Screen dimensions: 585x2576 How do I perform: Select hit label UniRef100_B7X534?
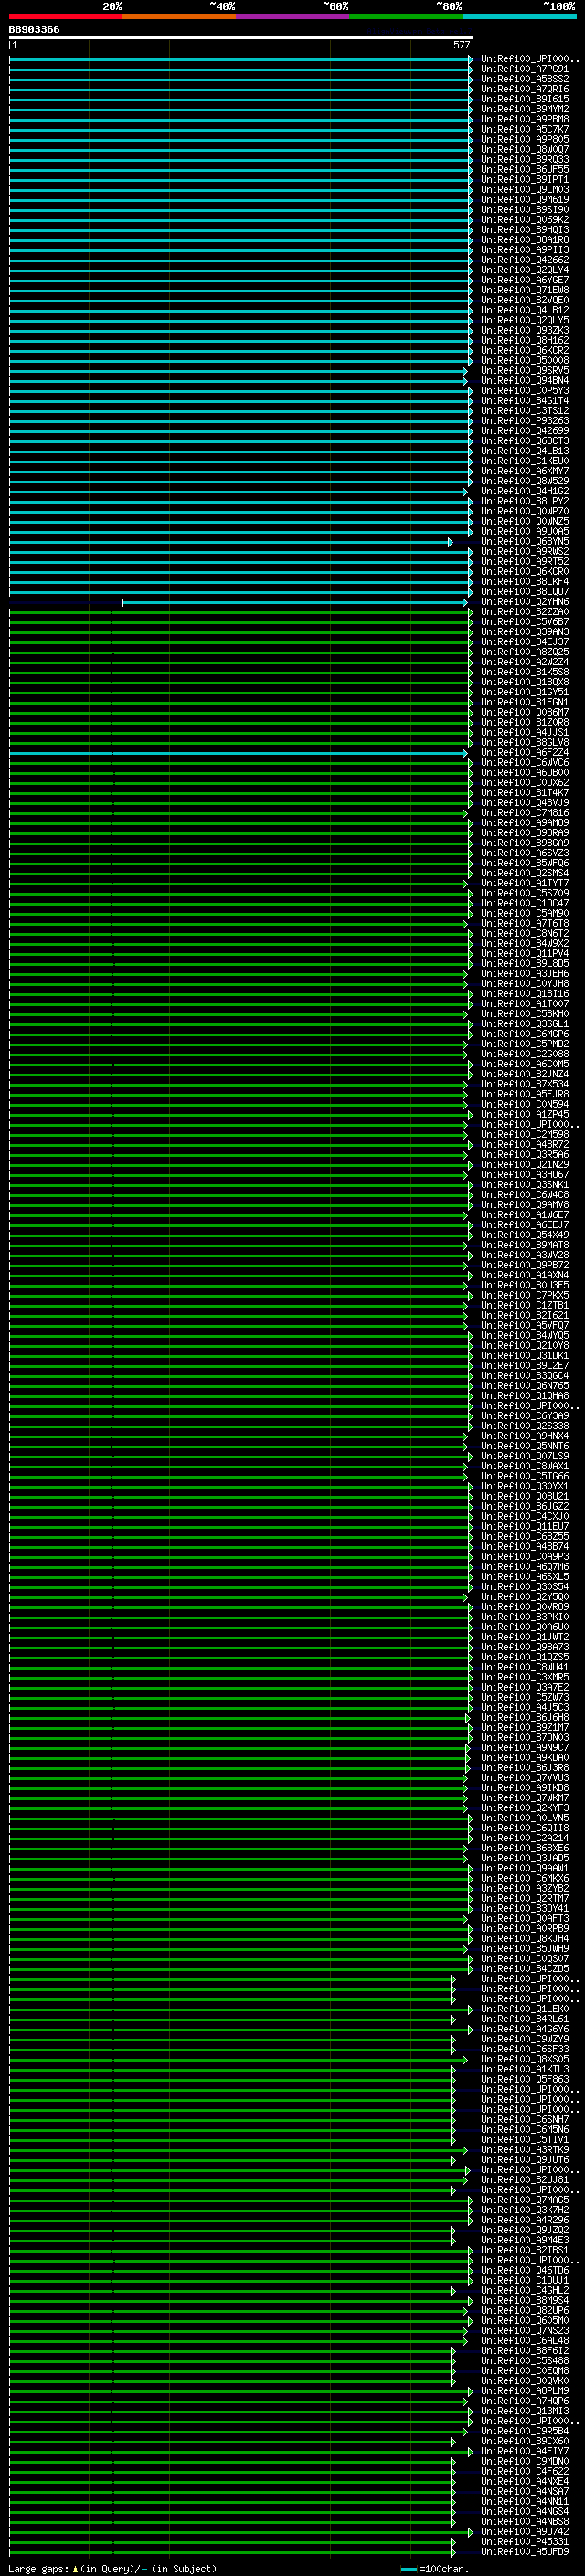(525, 1085)
